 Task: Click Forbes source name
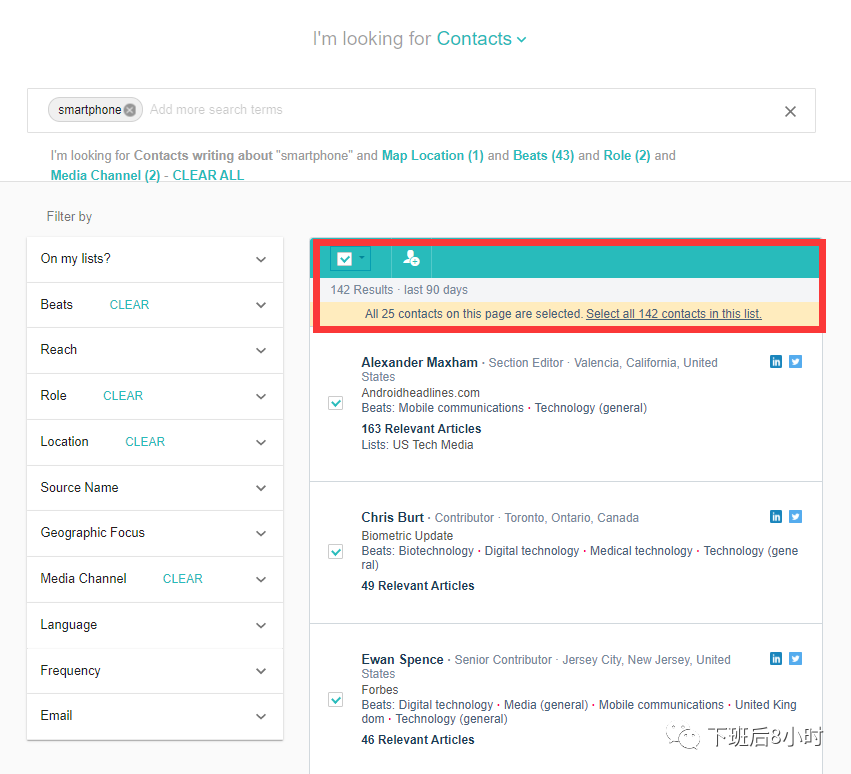(380, 690)
